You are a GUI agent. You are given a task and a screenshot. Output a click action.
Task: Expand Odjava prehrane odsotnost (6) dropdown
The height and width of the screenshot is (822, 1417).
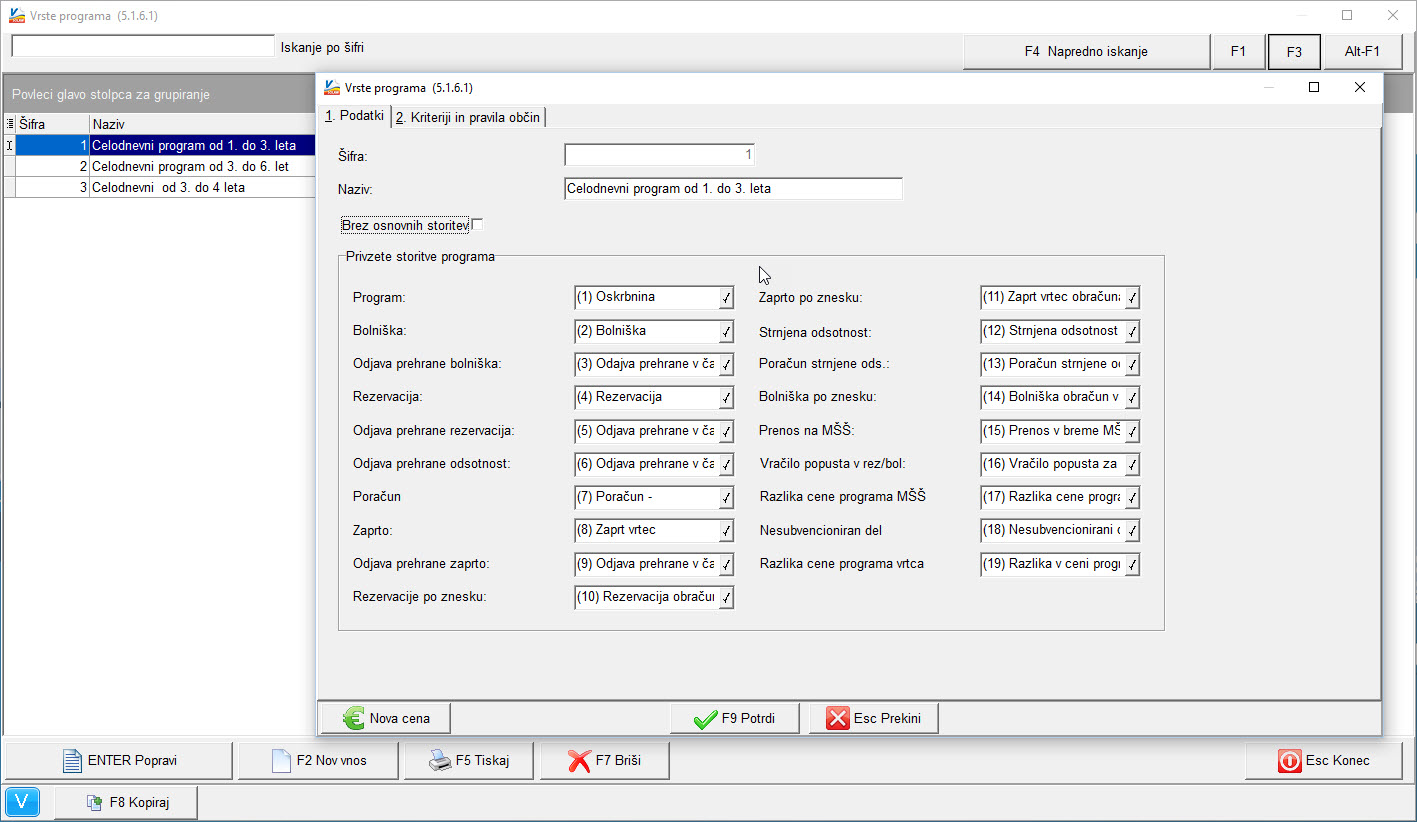coord(726,465)
